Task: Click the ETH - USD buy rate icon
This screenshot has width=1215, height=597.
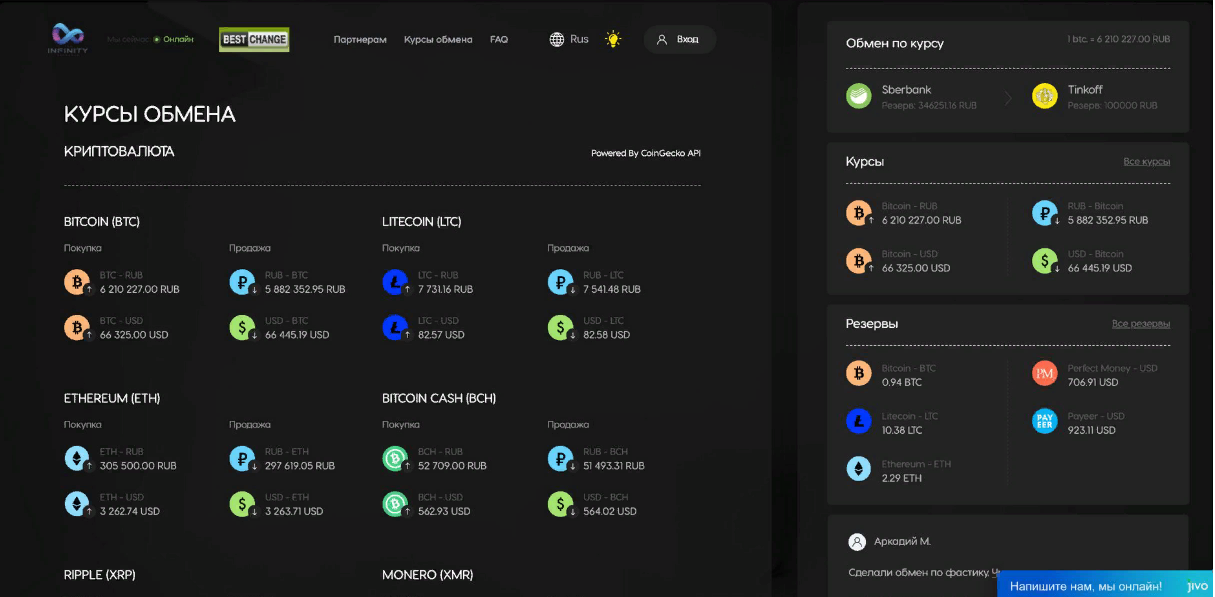Action: tap(77, 504)
